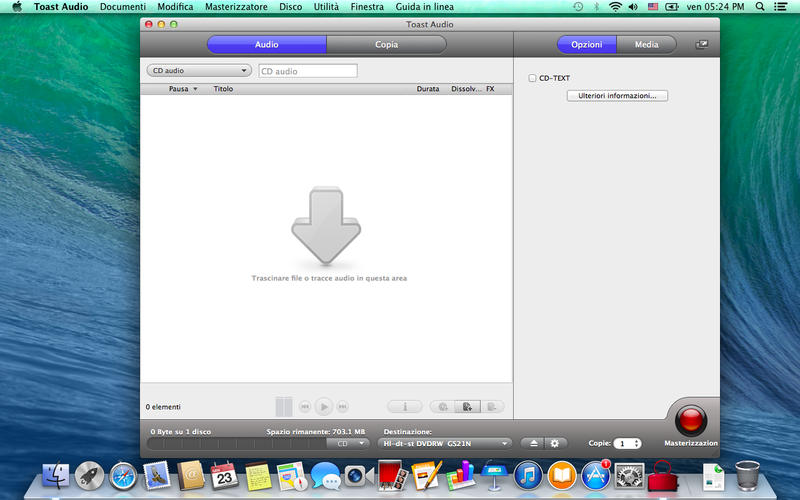
Task: Expand the Pausa column dropdown arrow
Action: 195,89
